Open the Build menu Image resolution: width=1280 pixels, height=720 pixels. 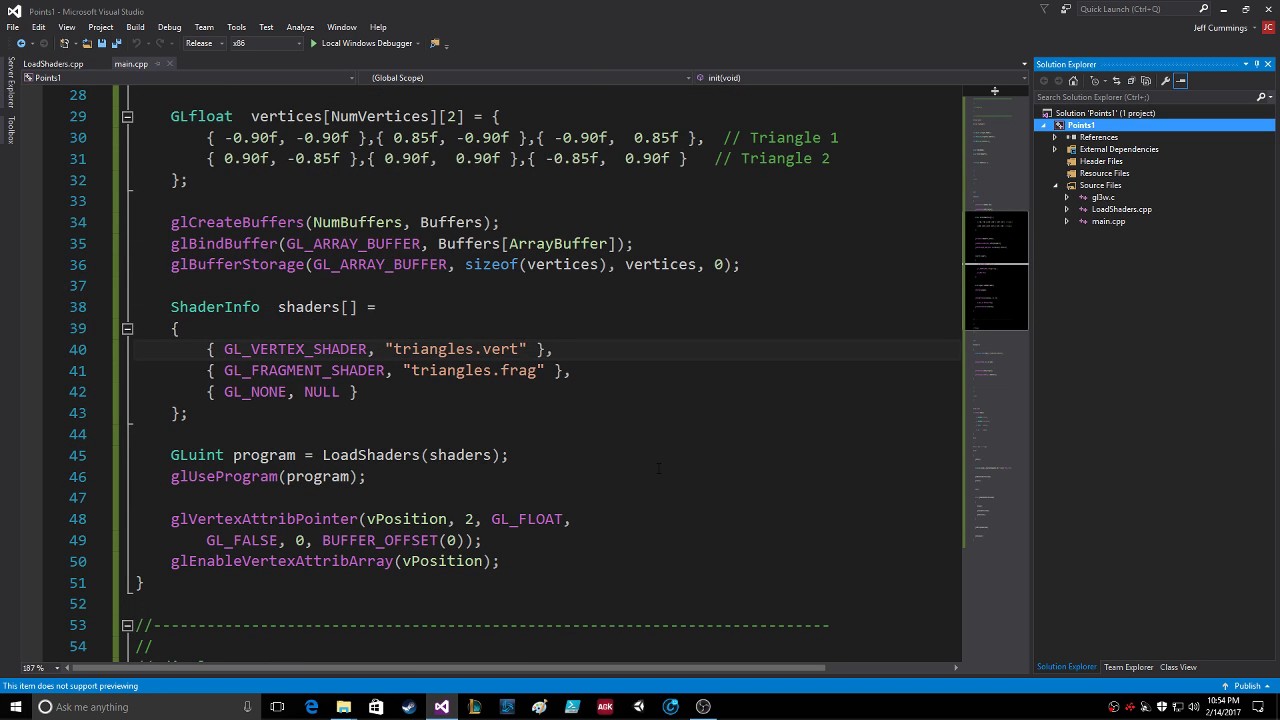point(135,27)
